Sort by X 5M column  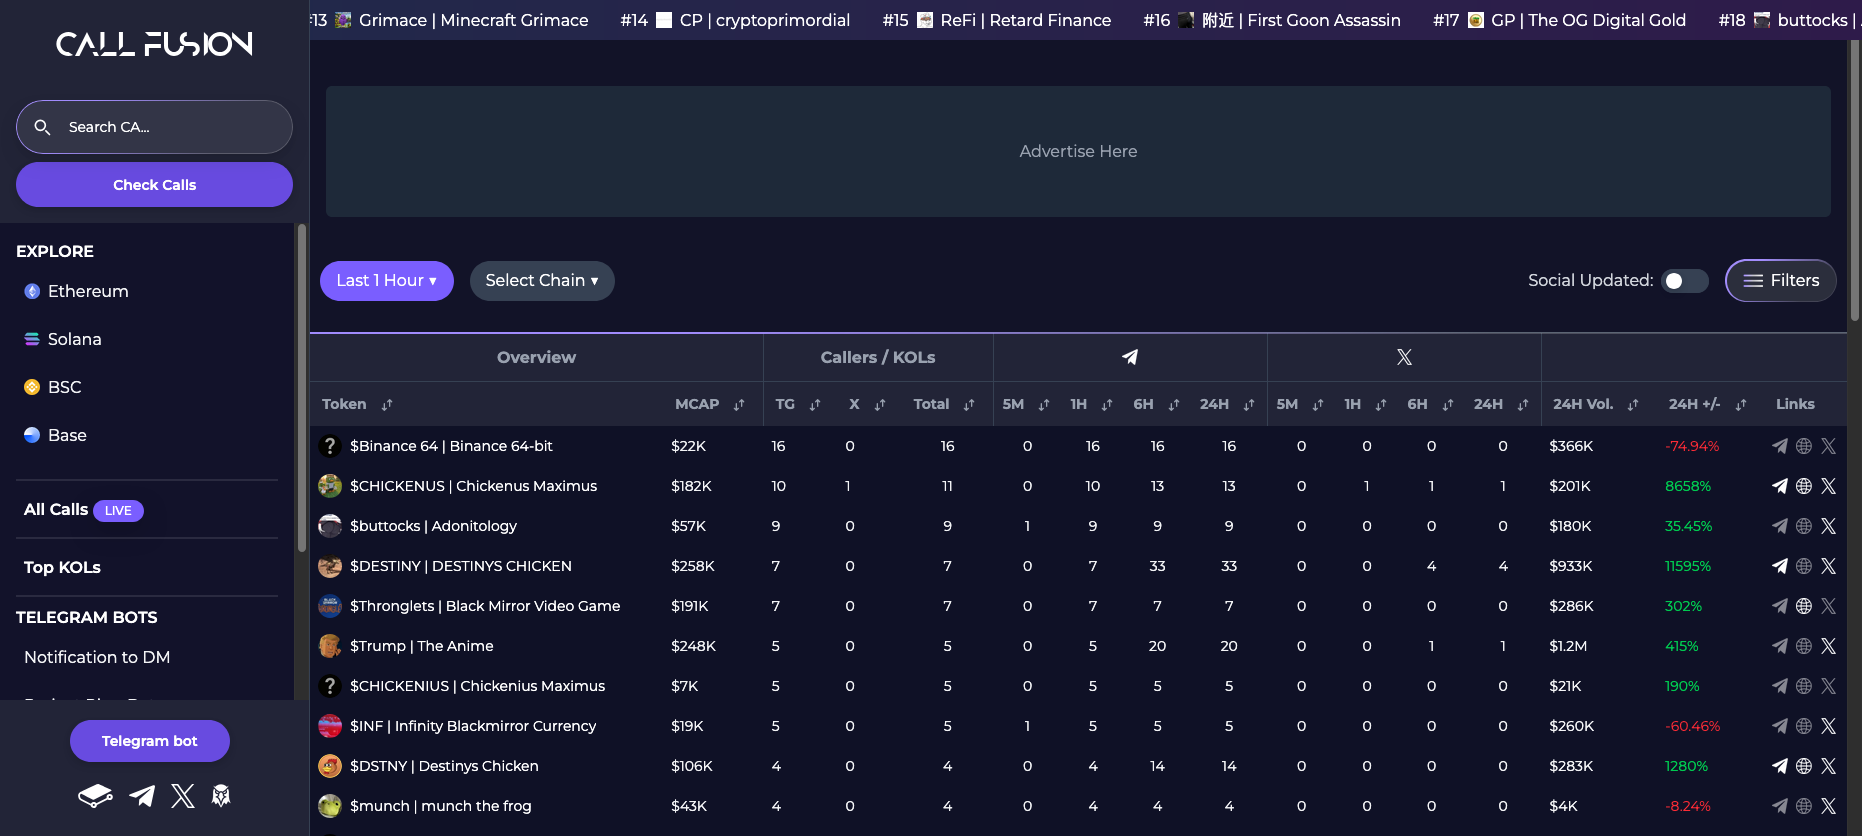[x=1318, y=405]
